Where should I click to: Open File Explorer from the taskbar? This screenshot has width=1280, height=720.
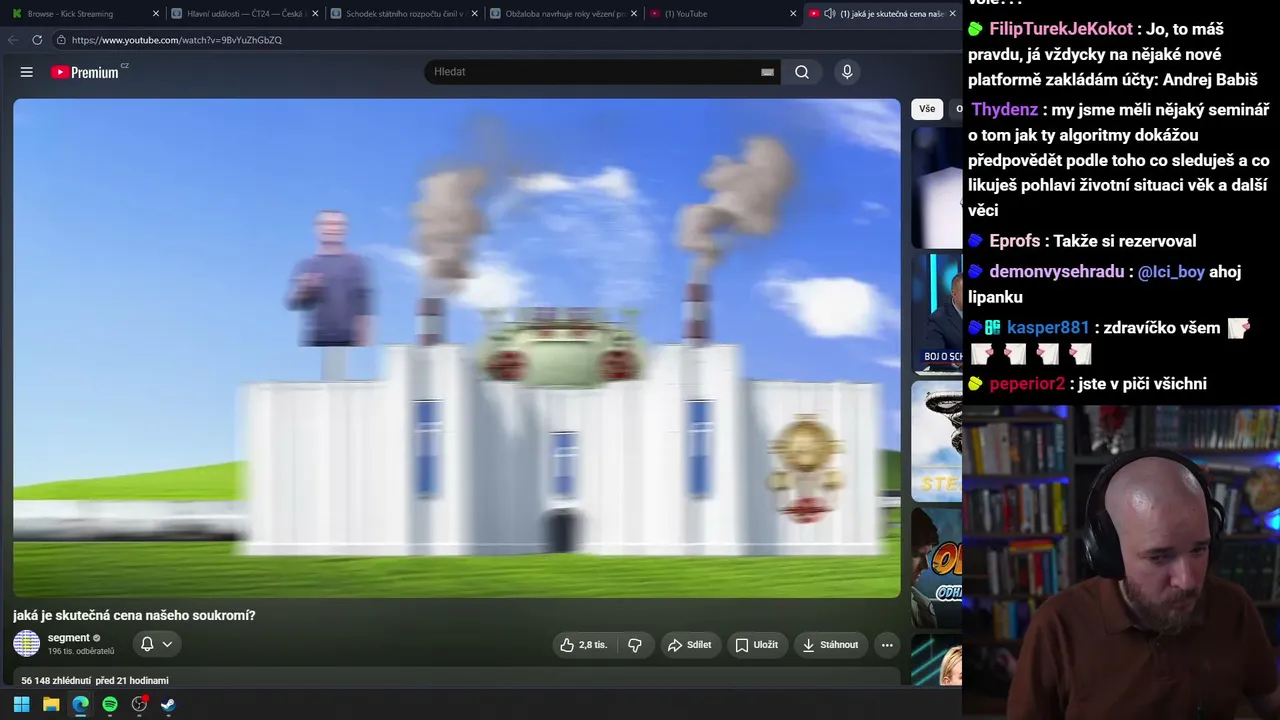tap(51, 704)
